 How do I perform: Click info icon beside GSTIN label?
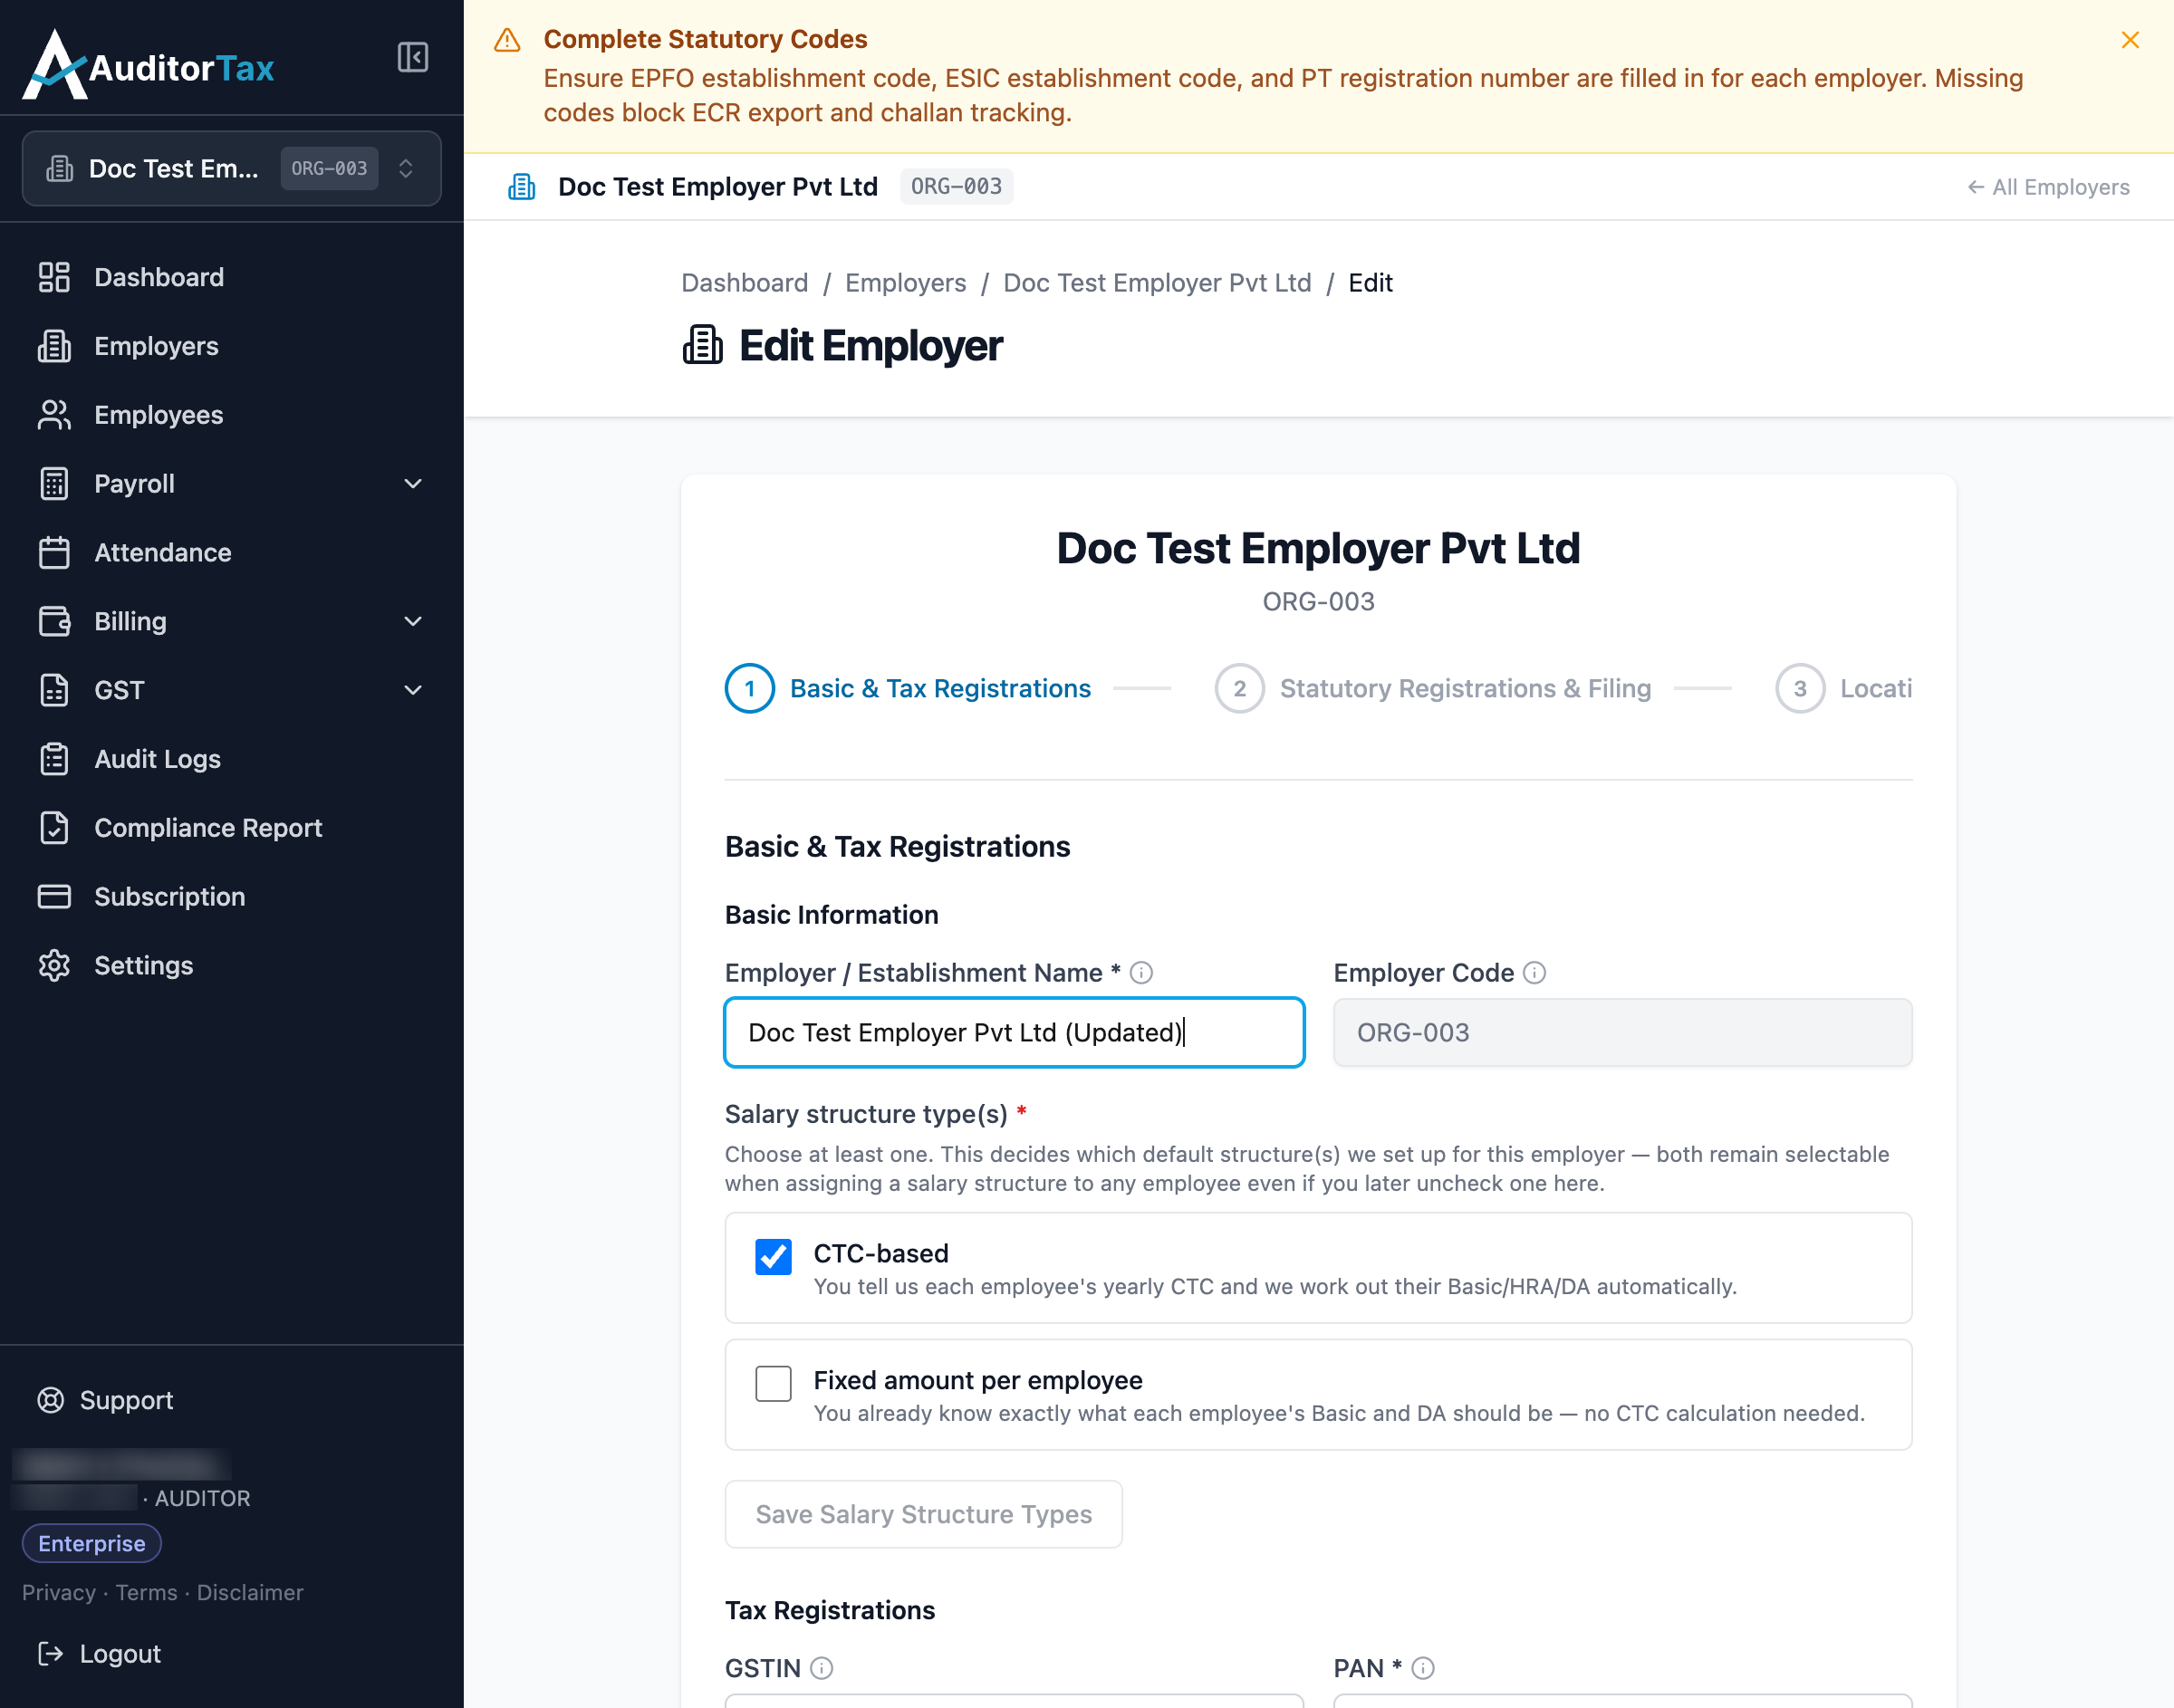click(821, 1668)
